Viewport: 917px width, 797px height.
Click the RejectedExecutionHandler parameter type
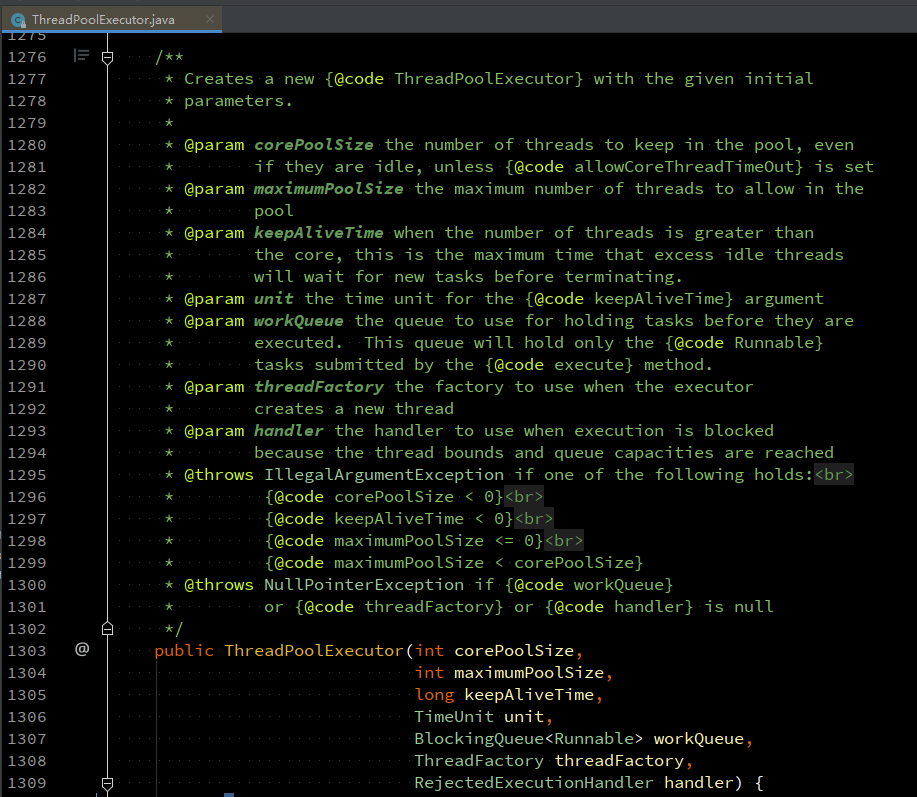pos(534,783)
